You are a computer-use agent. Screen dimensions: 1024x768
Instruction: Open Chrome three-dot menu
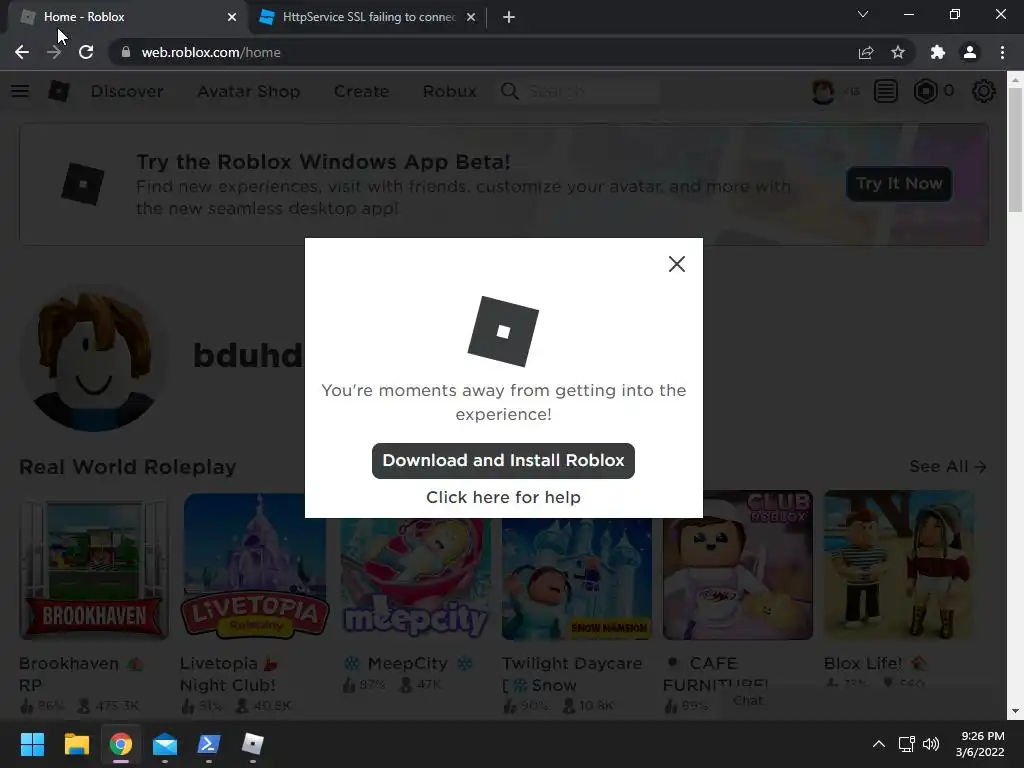click(1002, 52)
